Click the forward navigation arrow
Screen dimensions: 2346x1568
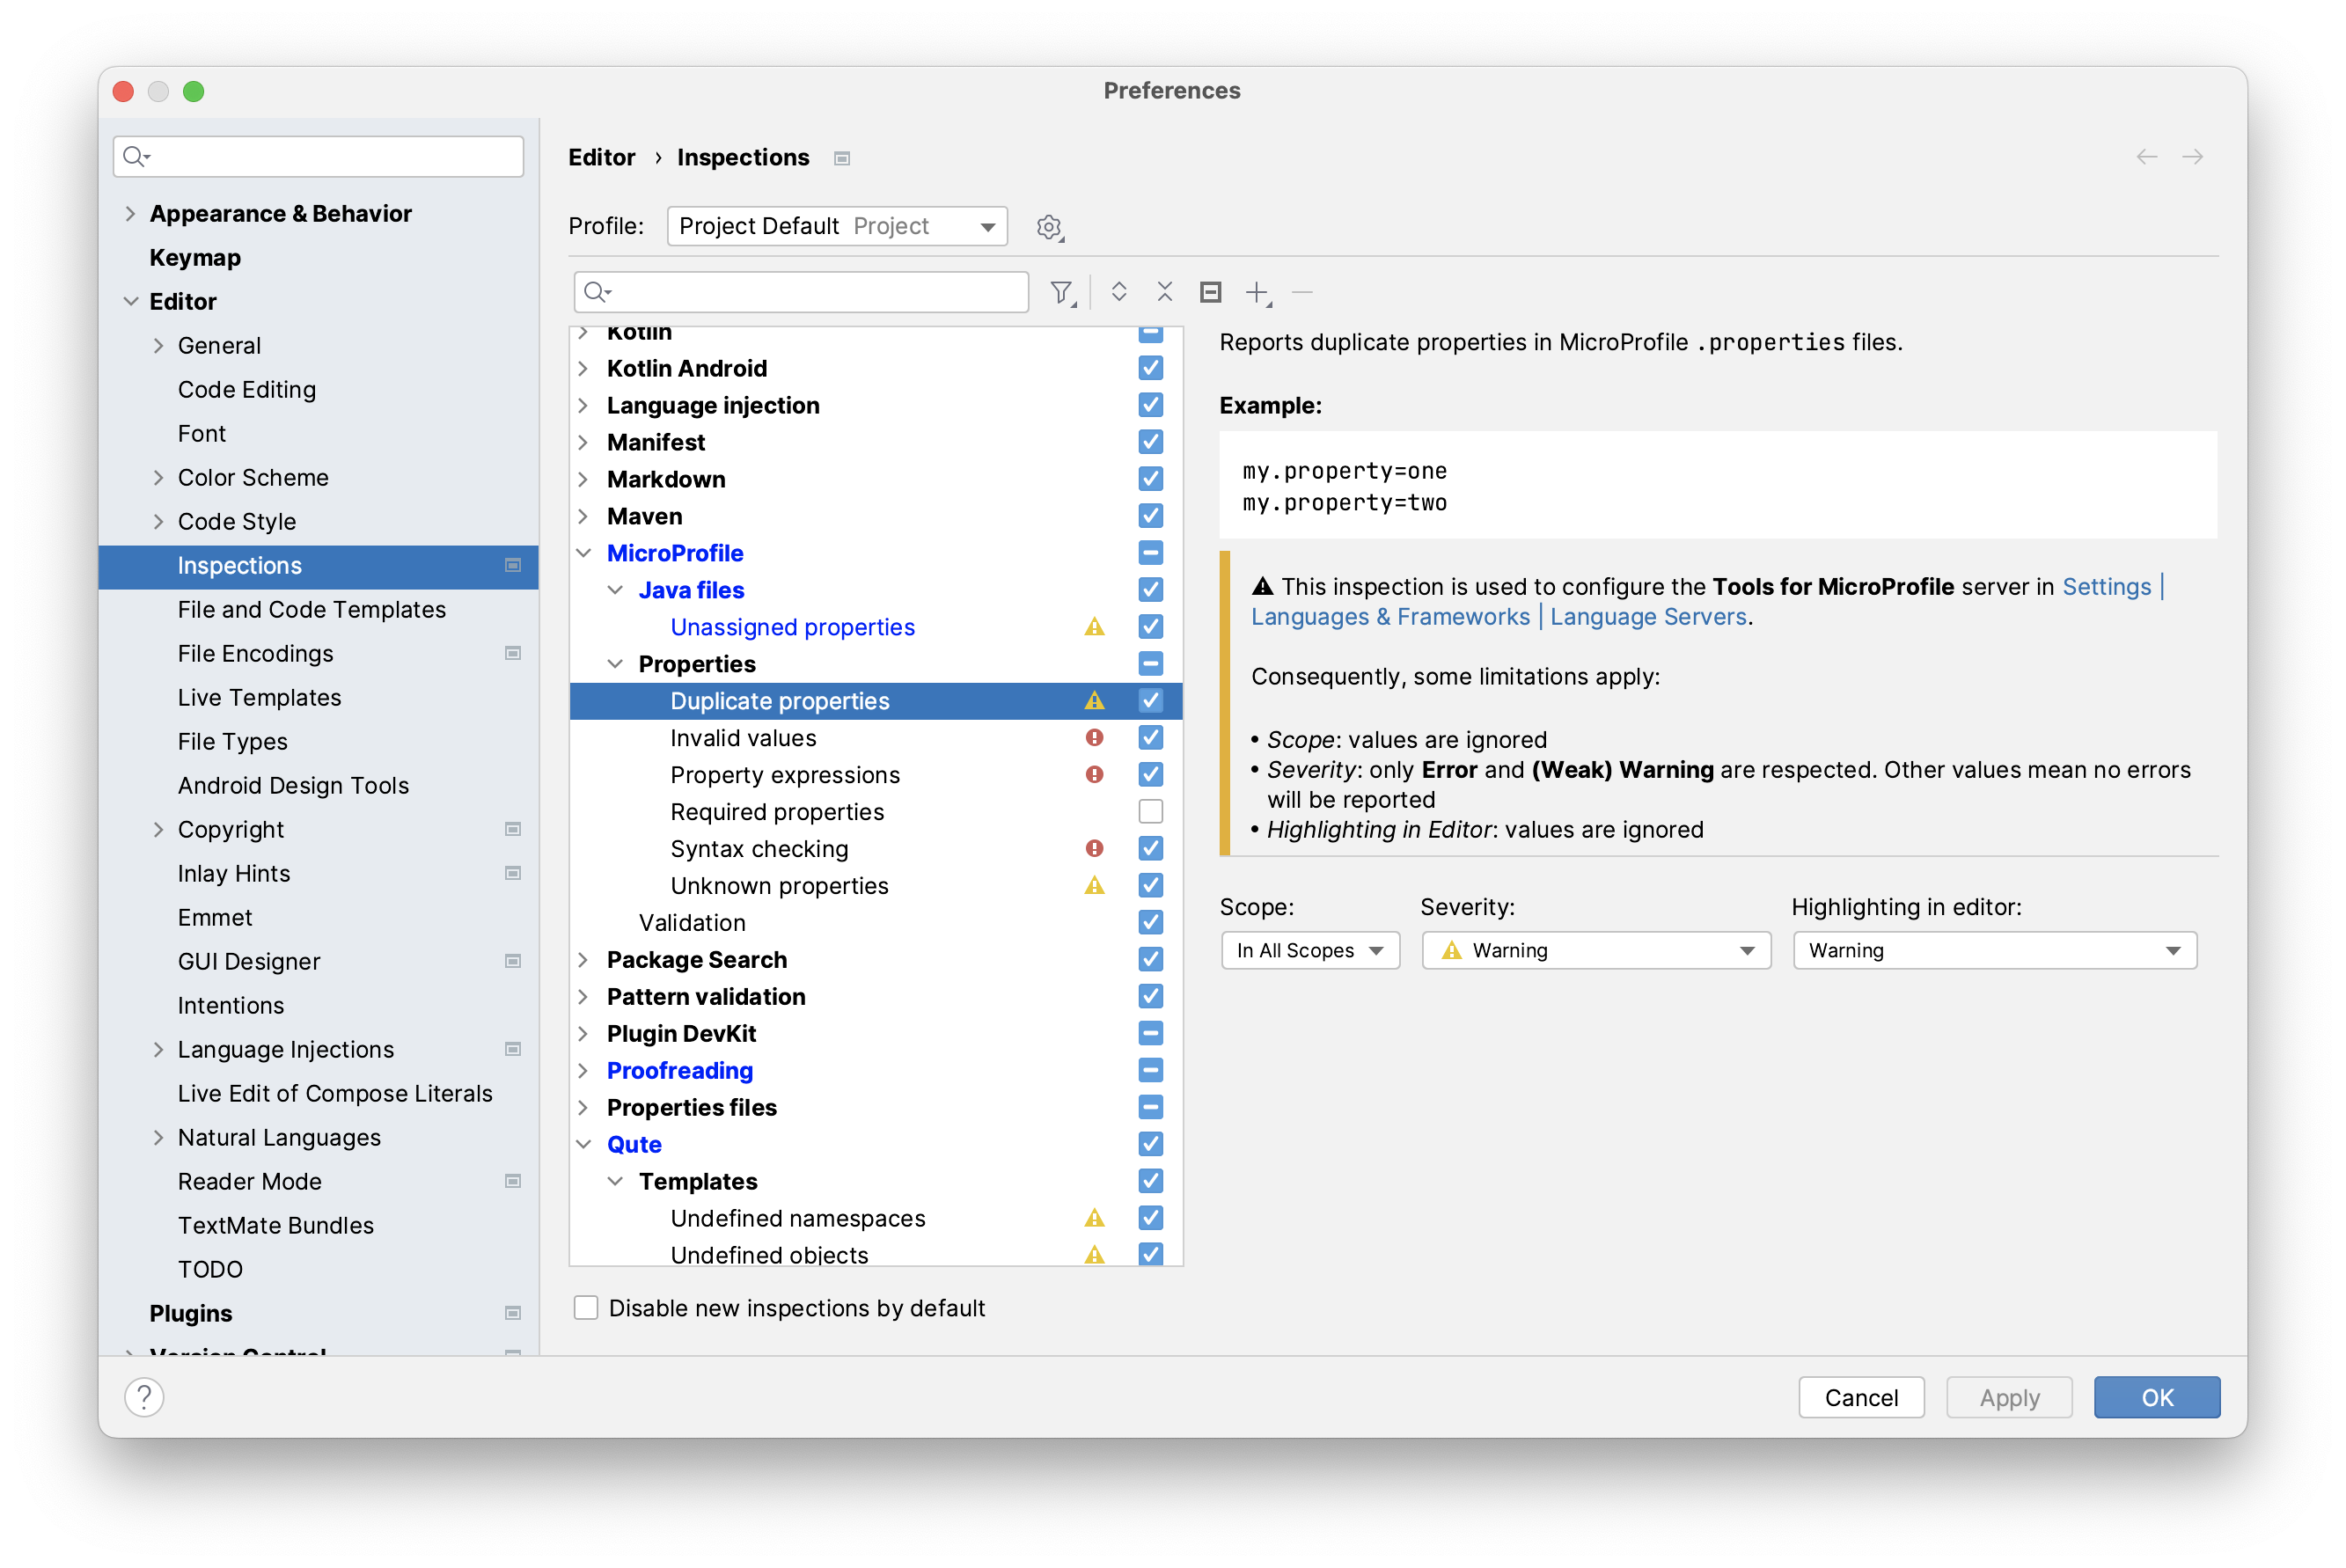[x=2192, y=157]
